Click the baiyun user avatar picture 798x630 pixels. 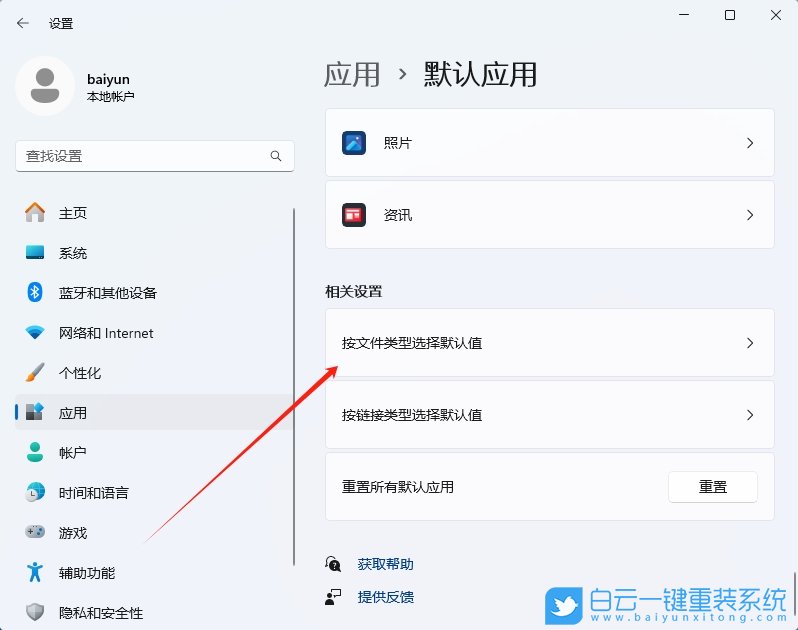click(45, 86)
